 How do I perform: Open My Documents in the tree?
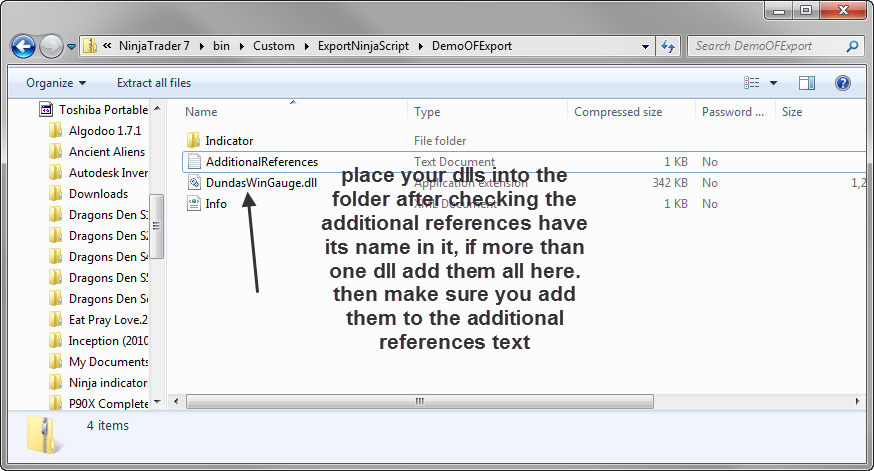(x=108, y=362)
